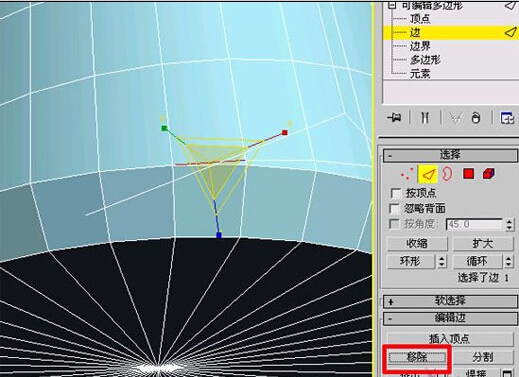Click the Make Unique icon
The width and height of the screenshot is (519, 377).
click(455, 118)
